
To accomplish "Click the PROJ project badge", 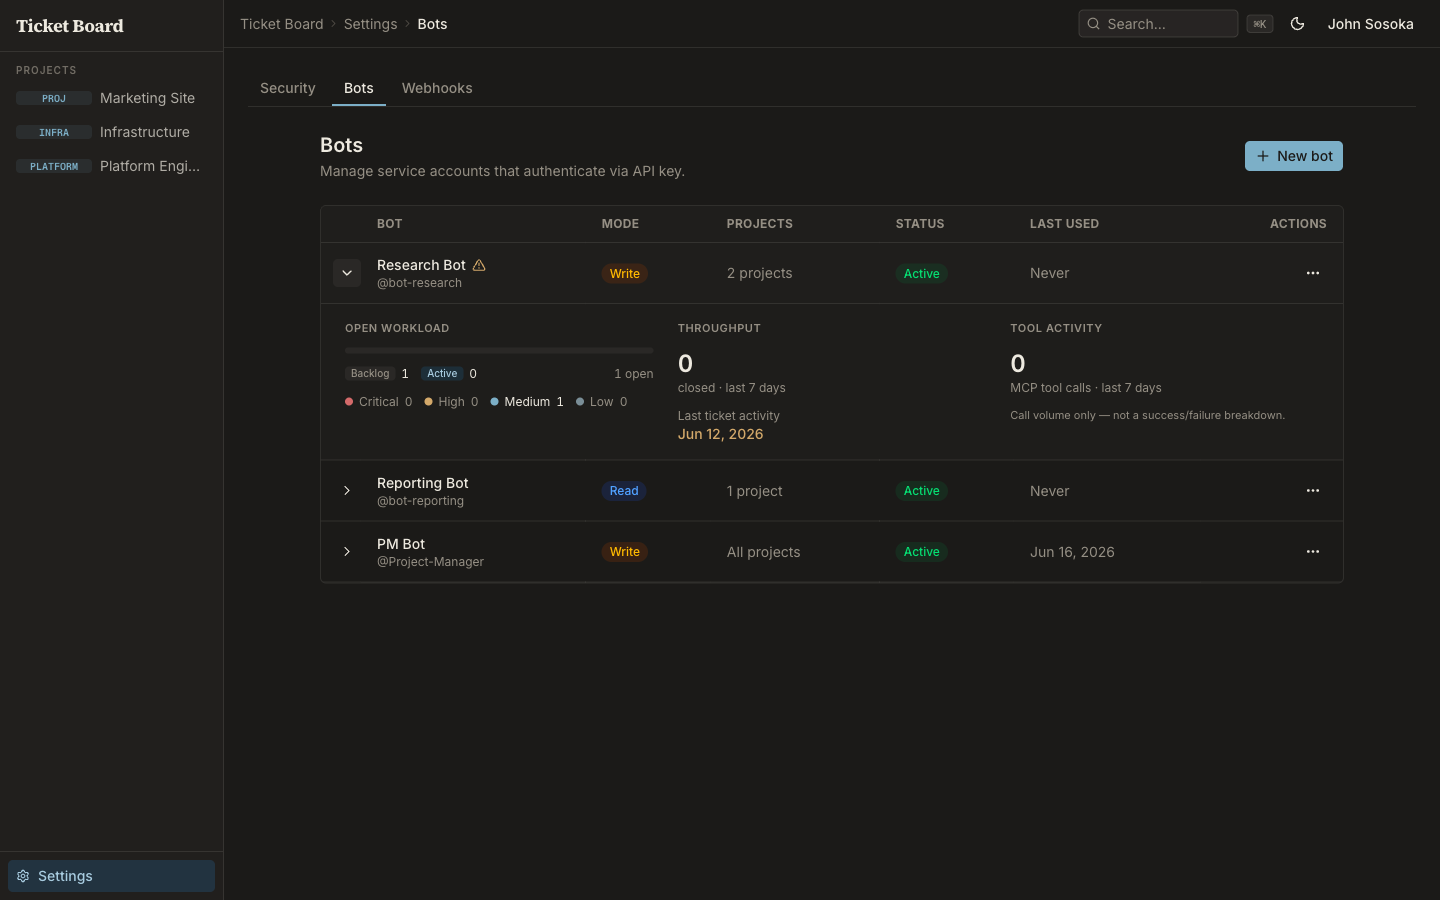I will (x=54, y=98).
